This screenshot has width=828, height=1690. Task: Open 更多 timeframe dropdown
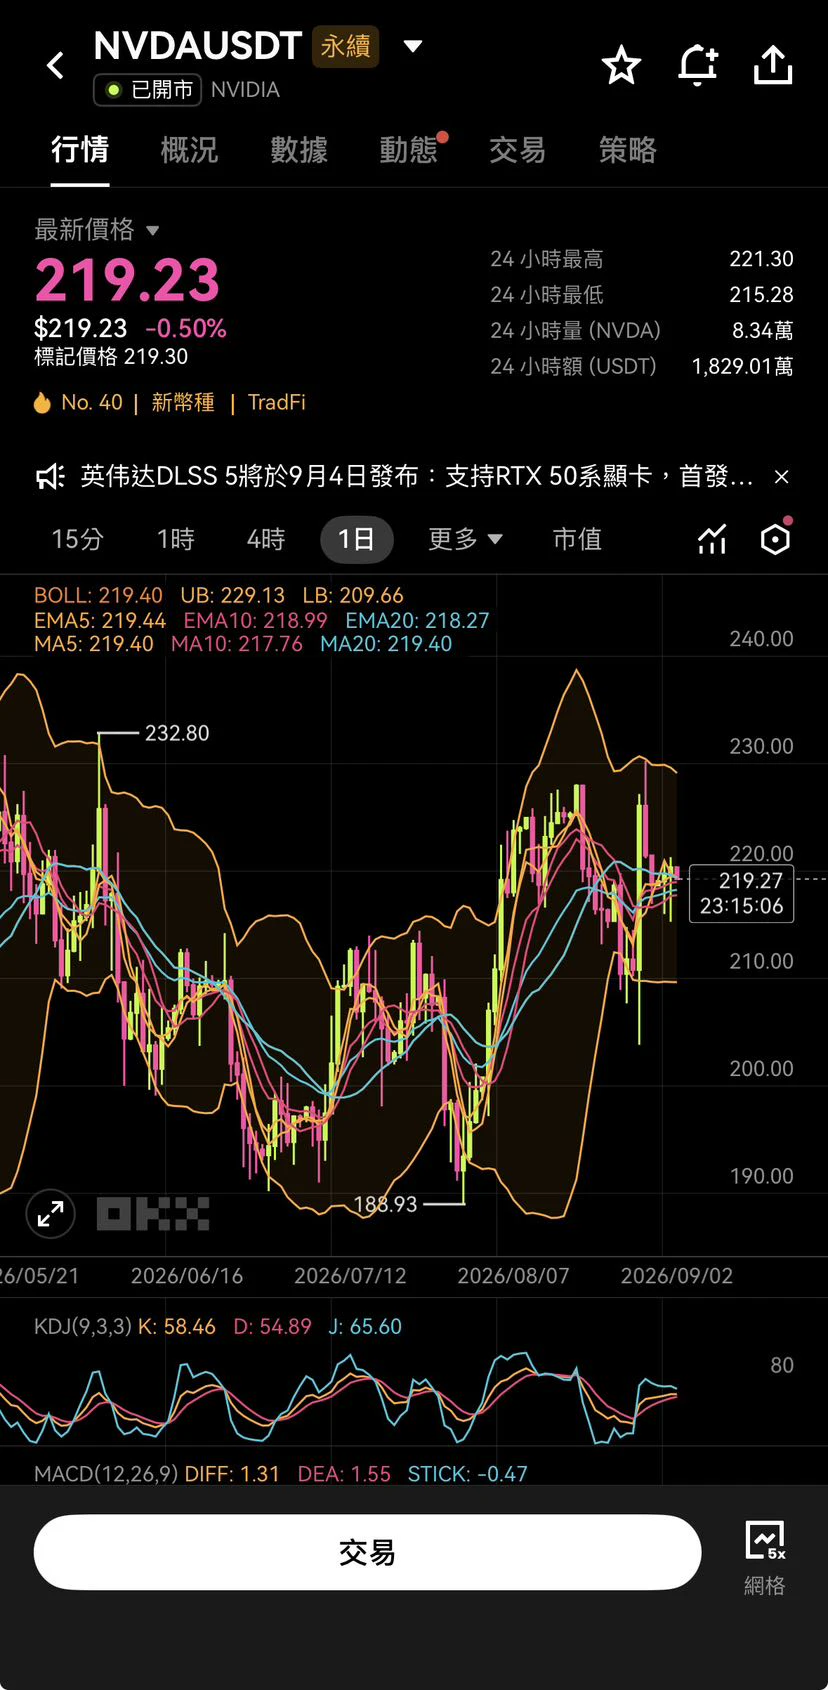(x=465, y=539)
